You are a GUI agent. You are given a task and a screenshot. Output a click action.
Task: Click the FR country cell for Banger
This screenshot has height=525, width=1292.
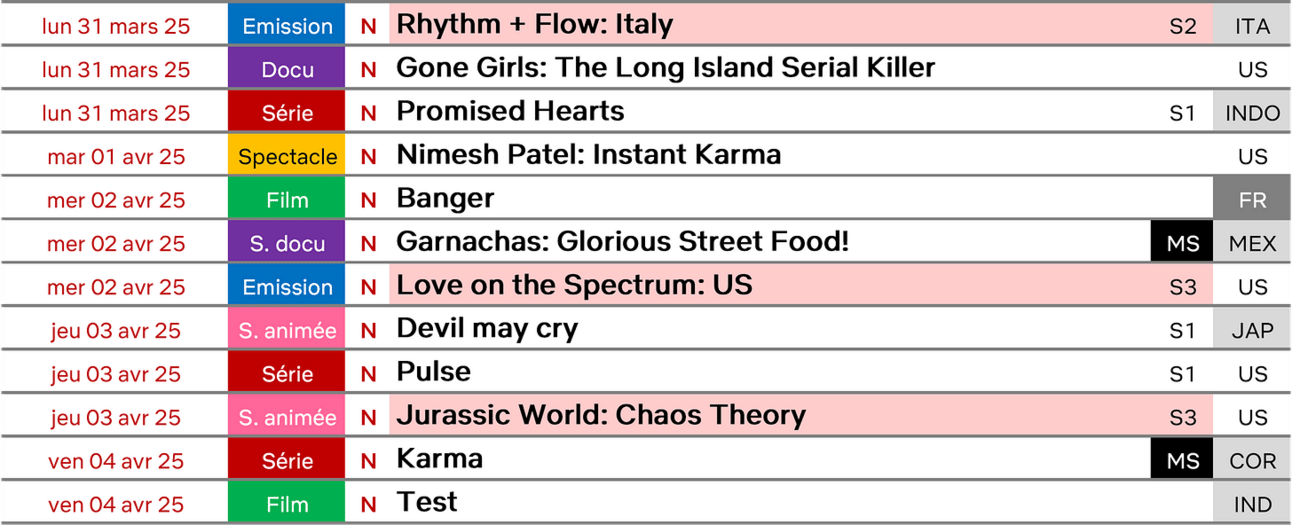tap(1252, 199)
